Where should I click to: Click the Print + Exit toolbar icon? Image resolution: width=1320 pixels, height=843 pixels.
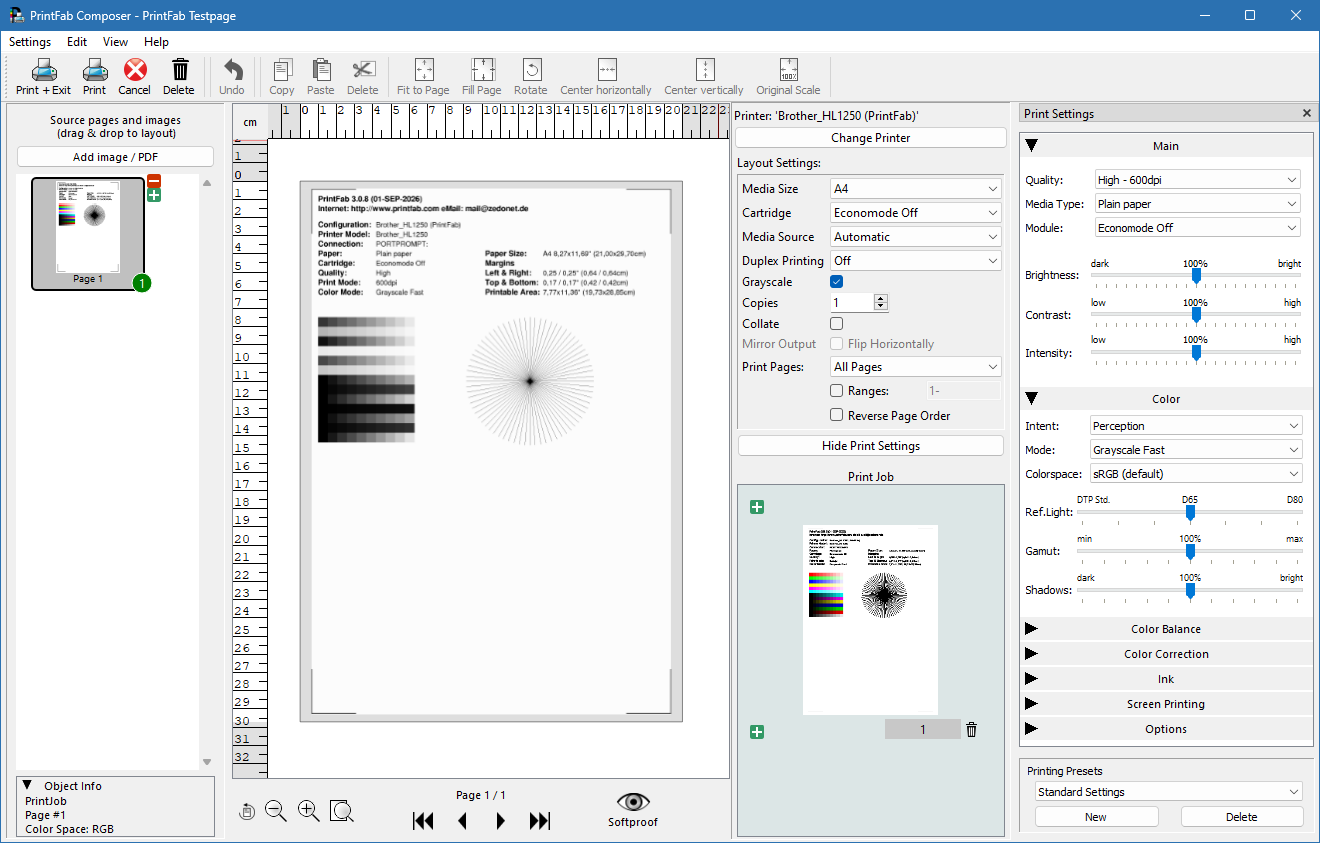click(43, 77)
